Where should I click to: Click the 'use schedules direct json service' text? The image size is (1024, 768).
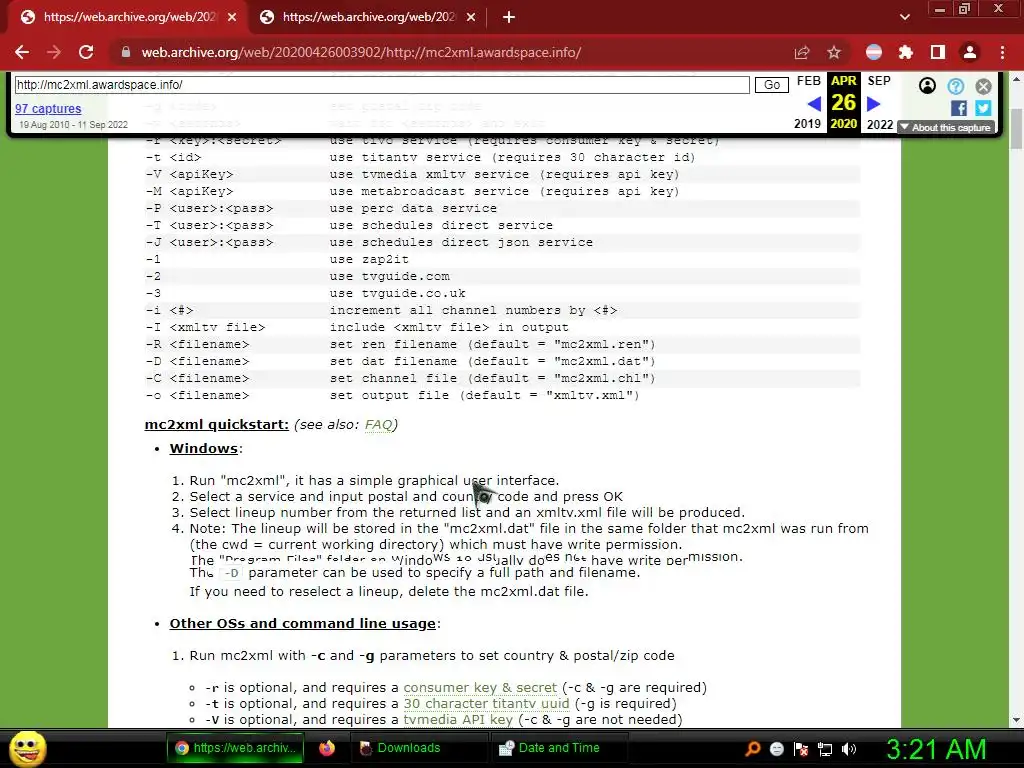pos(461,242)
